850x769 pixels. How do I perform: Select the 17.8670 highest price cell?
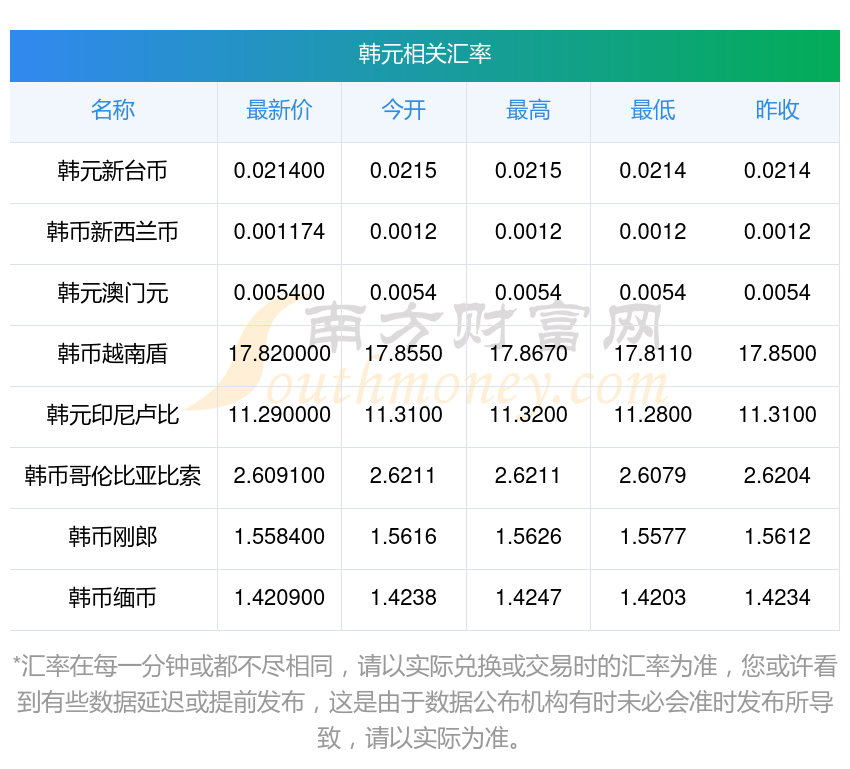click(x=528, y=354)
